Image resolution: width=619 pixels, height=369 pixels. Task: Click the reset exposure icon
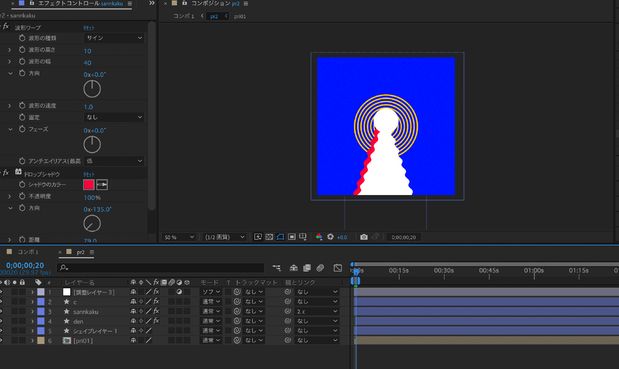coord(330,237)
